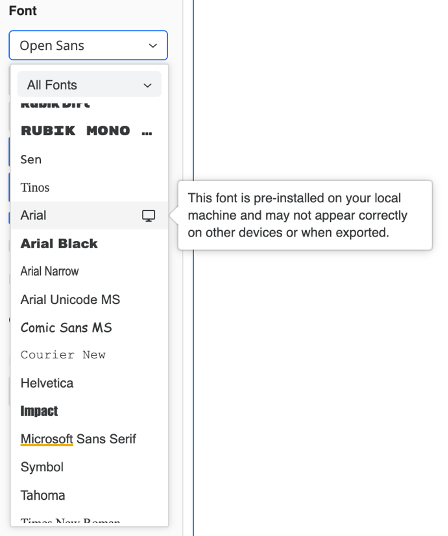This screenshot has width=448, height=536.
Task: Pick Helvetica from the font list
Action: [89, 383]
